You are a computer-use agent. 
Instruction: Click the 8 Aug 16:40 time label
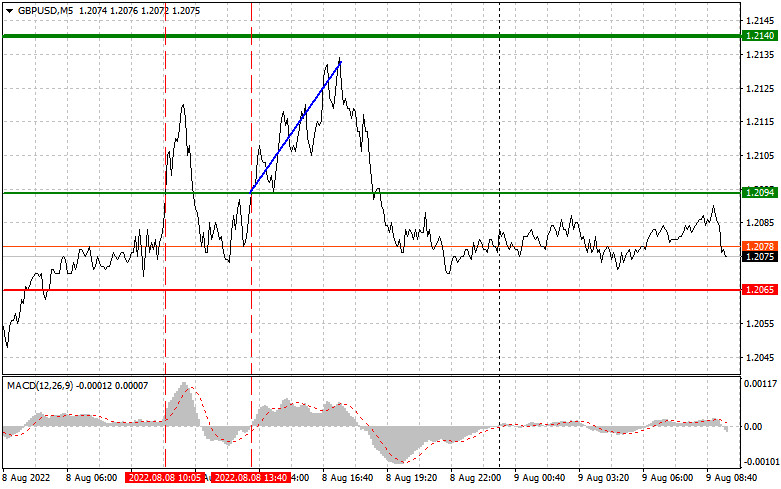pos(348,478)
